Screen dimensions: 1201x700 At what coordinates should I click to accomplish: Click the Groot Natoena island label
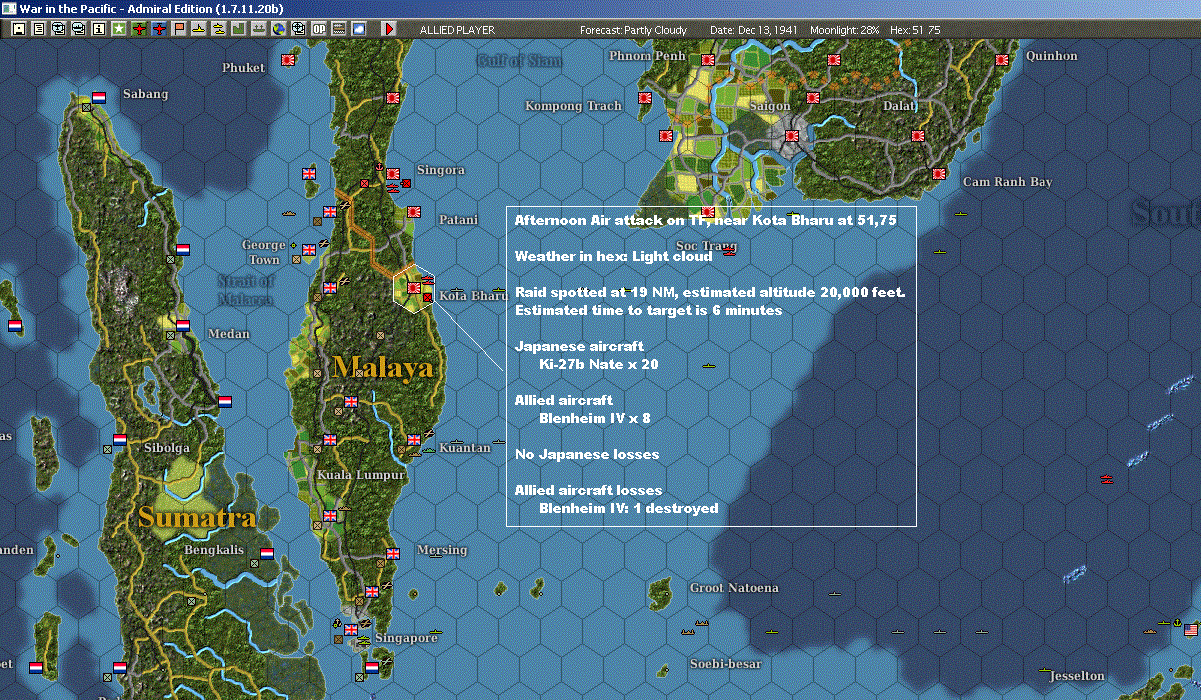pyautogui.click(x=734, y=588)
